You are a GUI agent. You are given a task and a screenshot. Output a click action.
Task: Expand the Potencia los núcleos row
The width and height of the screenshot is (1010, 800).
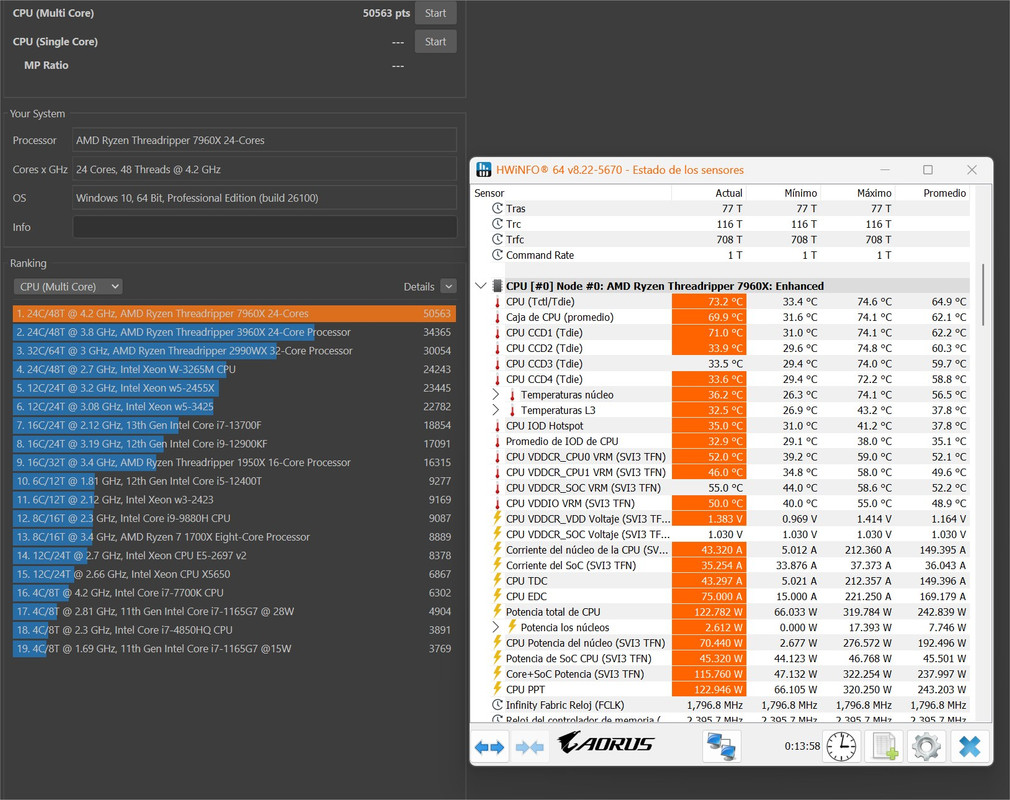tap(495, 627)
